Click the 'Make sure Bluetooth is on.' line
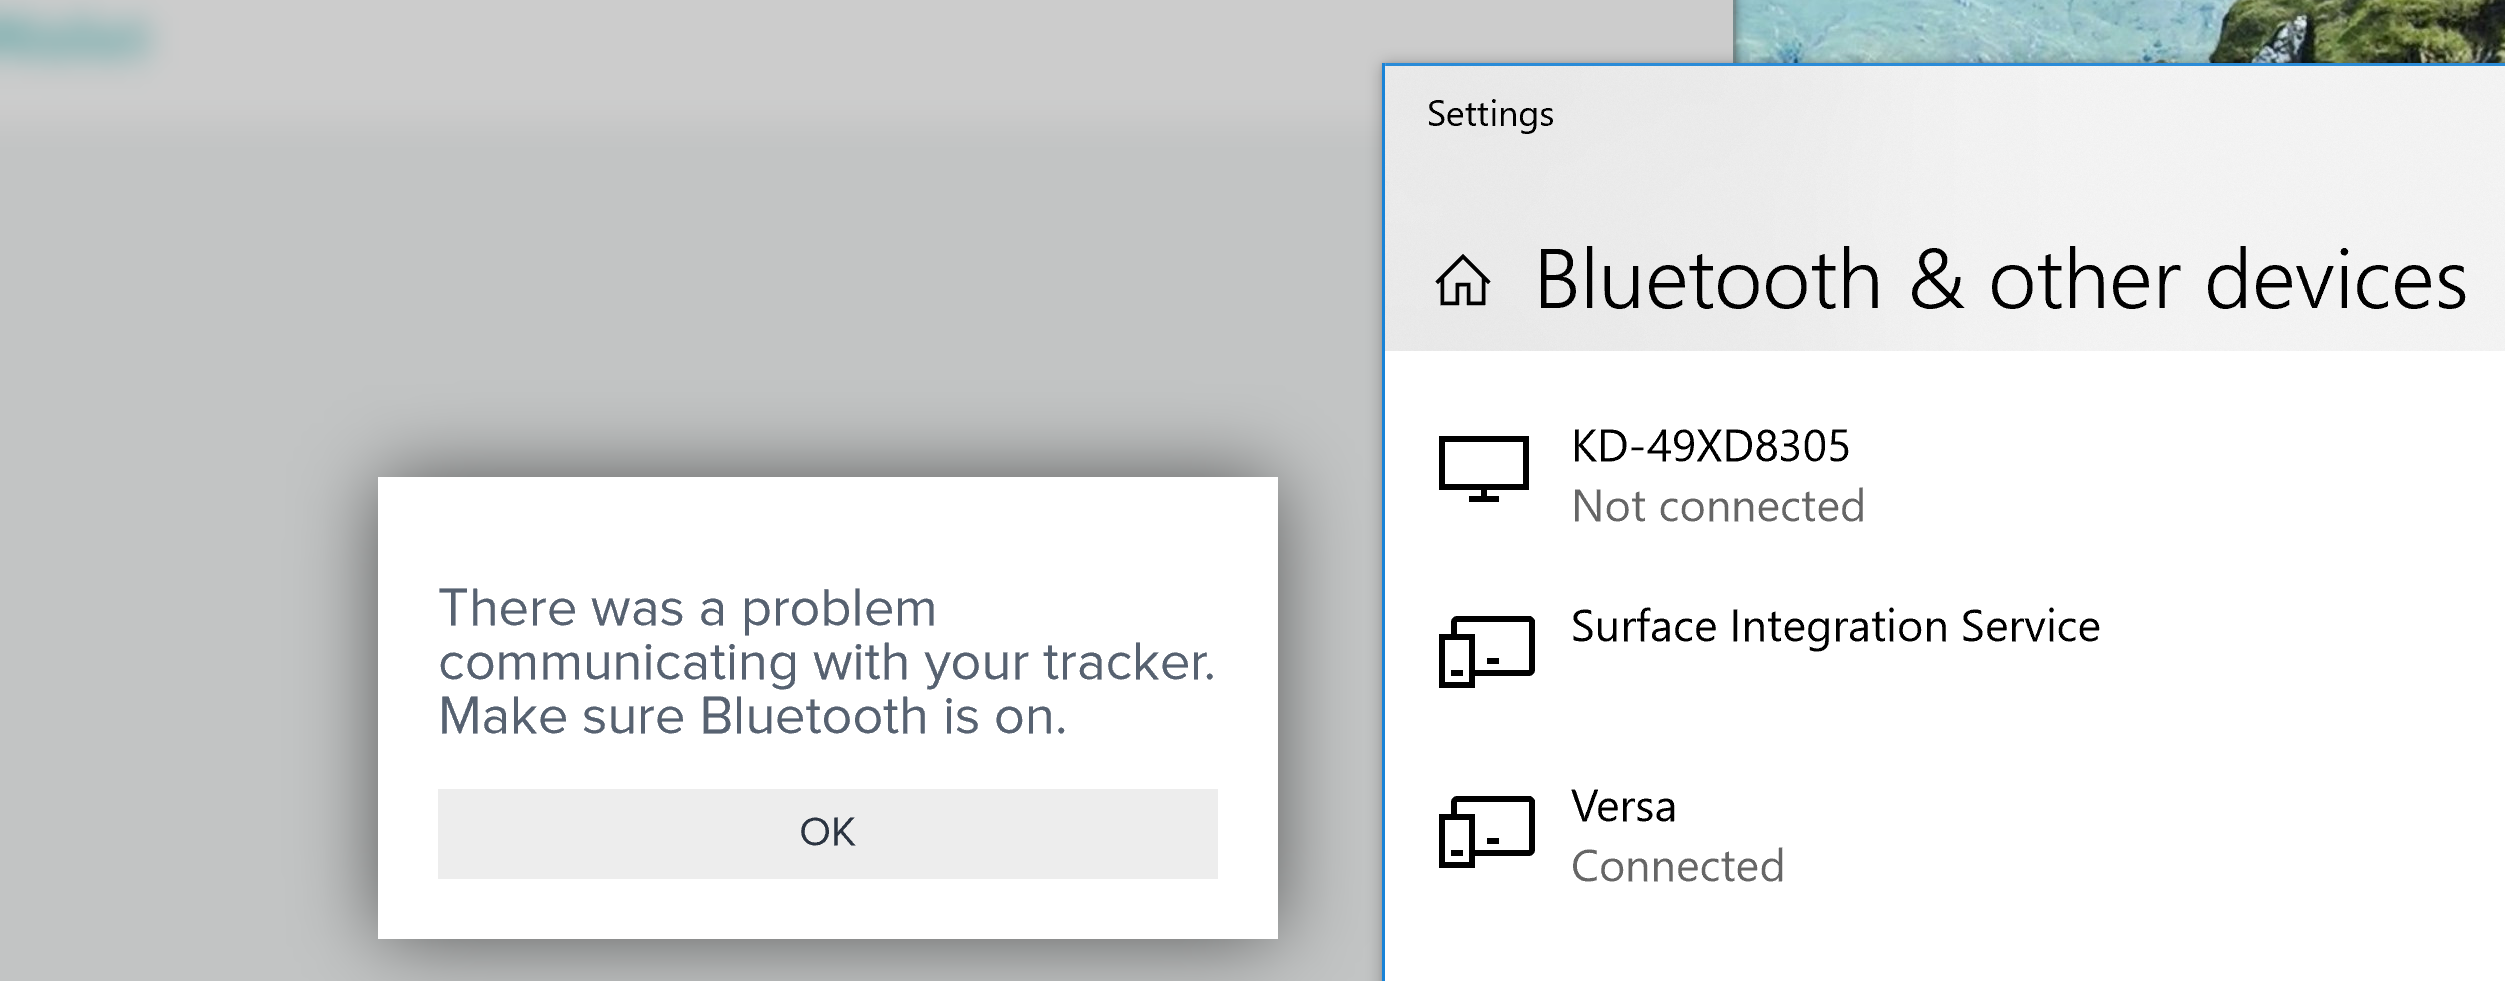2505x981 pixels. [752, 717]
